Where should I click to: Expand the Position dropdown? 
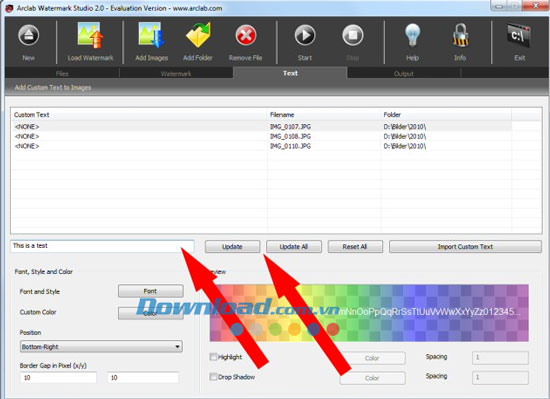coord(101,347)
